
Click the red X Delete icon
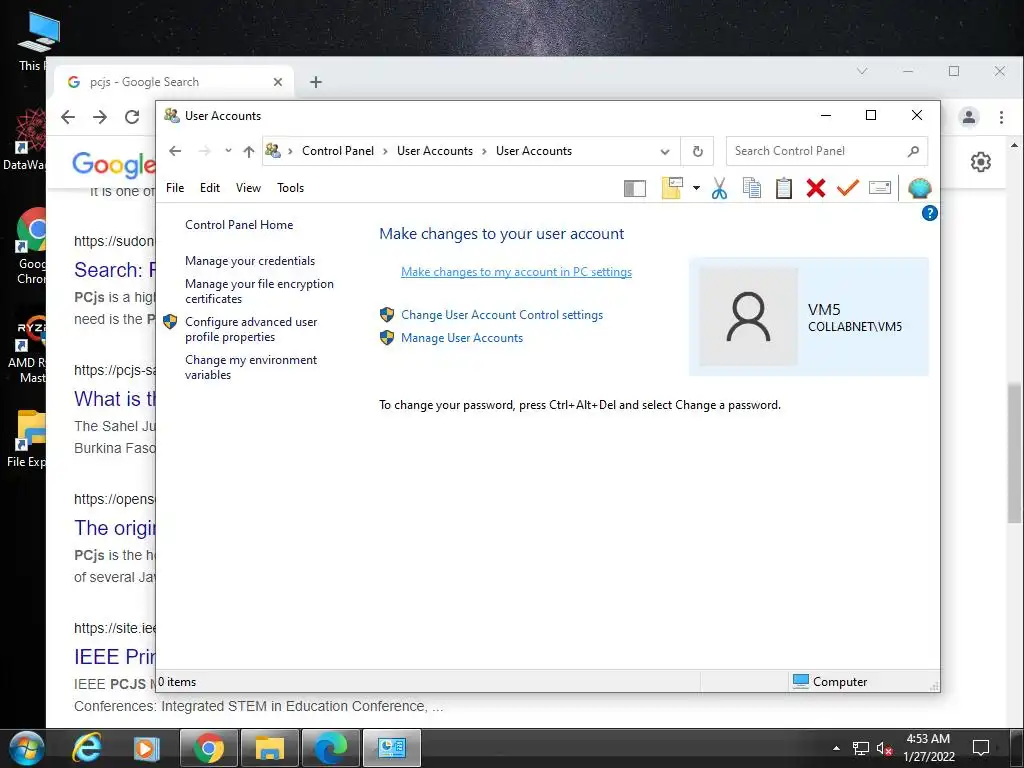click(x=815, y=188)
